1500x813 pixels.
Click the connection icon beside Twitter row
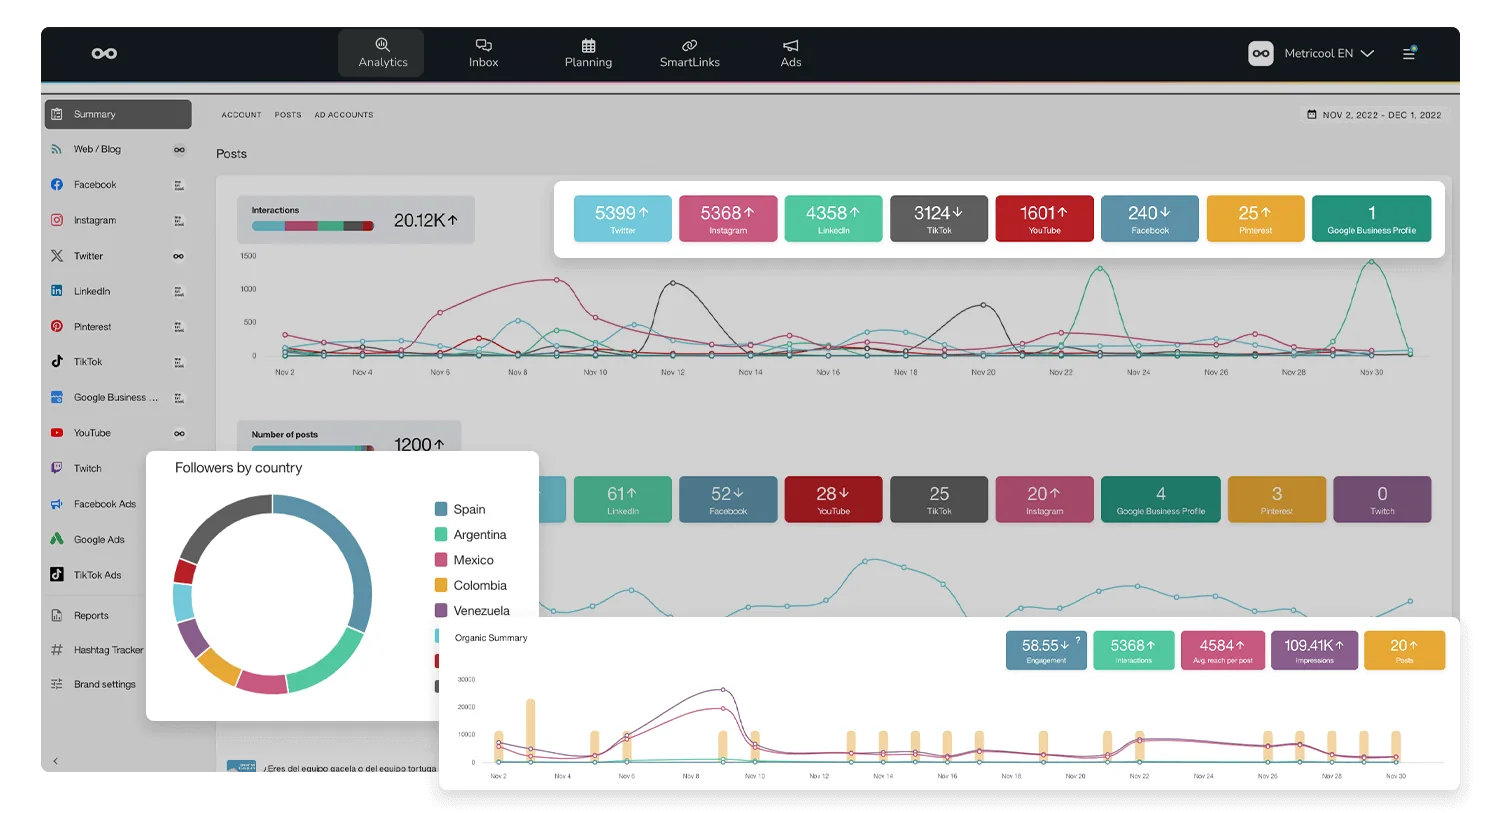click(x=179, y=256)
